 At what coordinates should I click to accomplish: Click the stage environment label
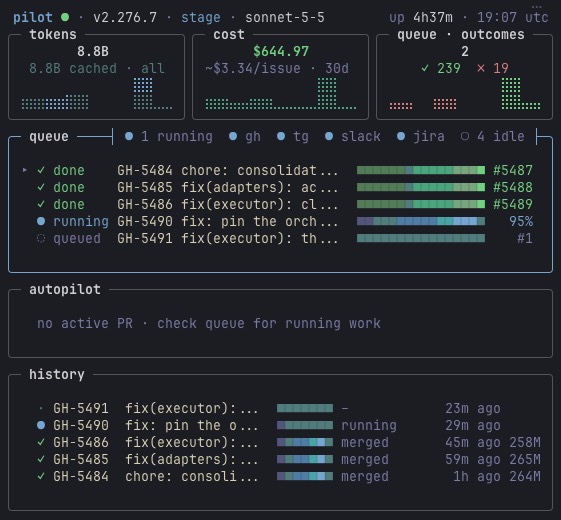coord(201,17)
